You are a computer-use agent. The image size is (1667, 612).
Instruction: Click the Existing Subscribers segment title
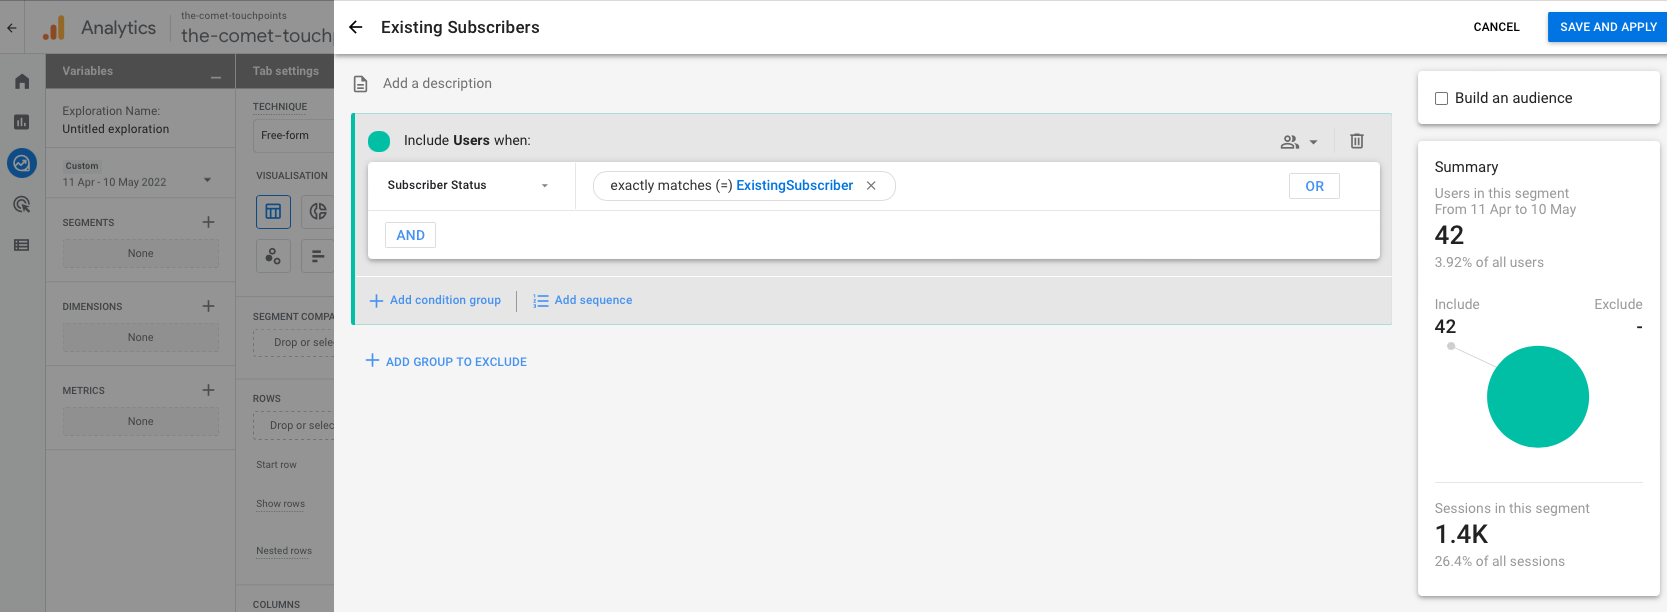click(460, 27)
